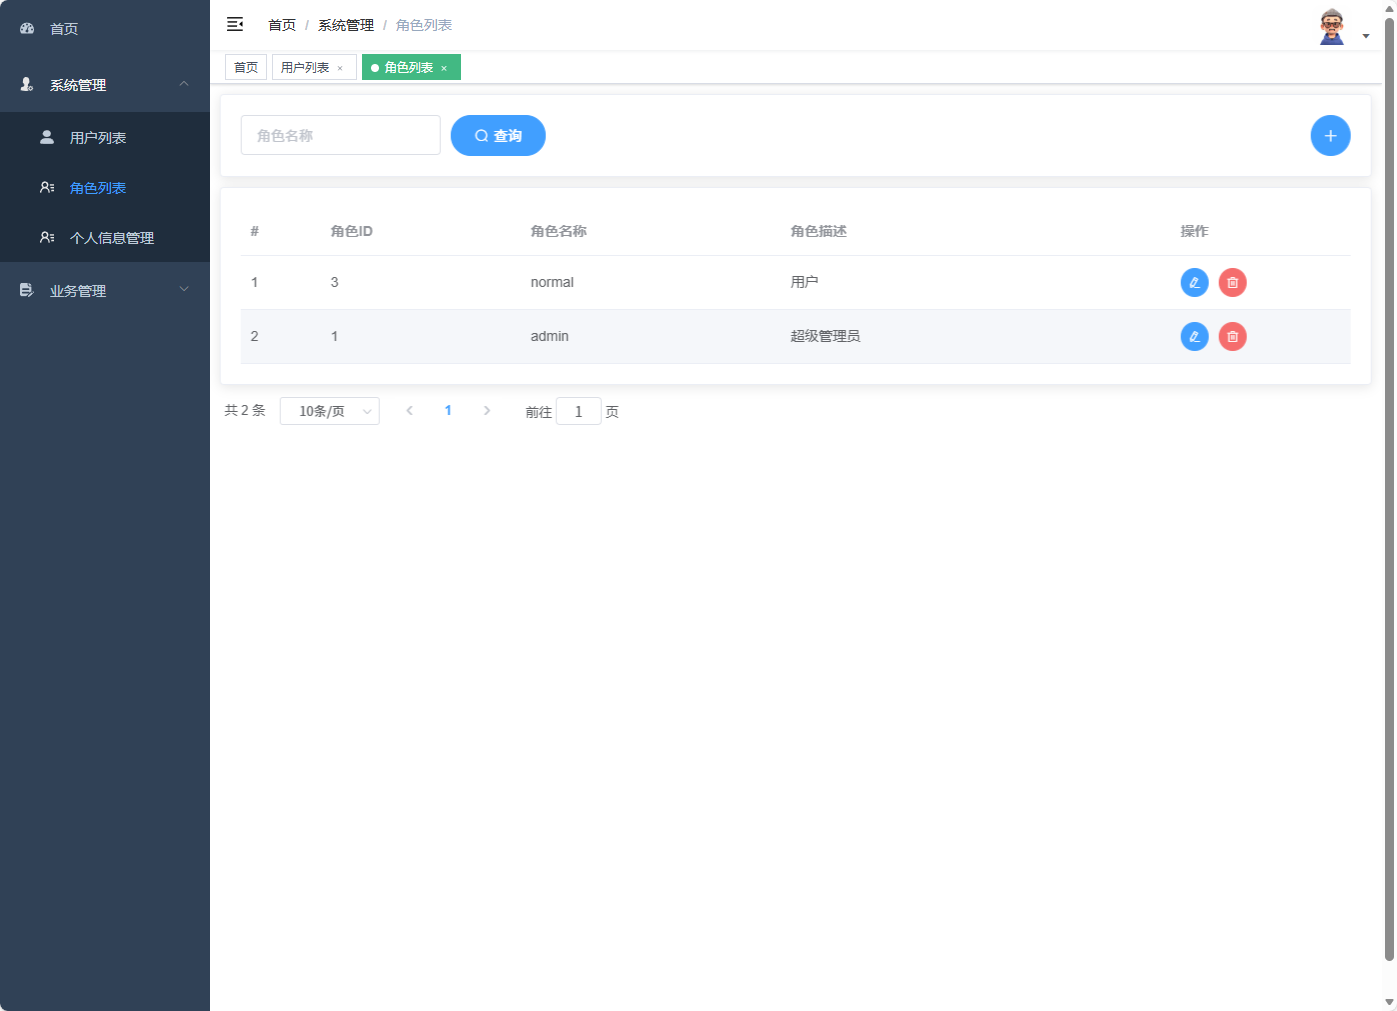The width and height of the screenshot is (1397, 1011).
Task: Click the role icon next to 角色列表
Action: (47, 187)
